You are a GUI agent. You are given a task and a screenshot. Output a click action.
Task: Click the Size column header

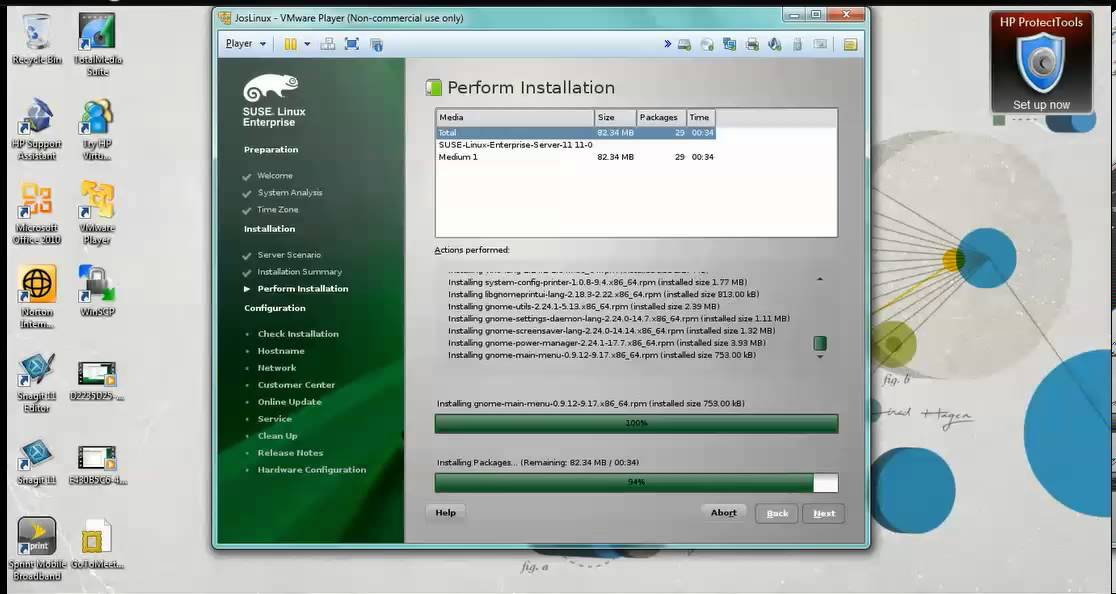coord(616,117)
